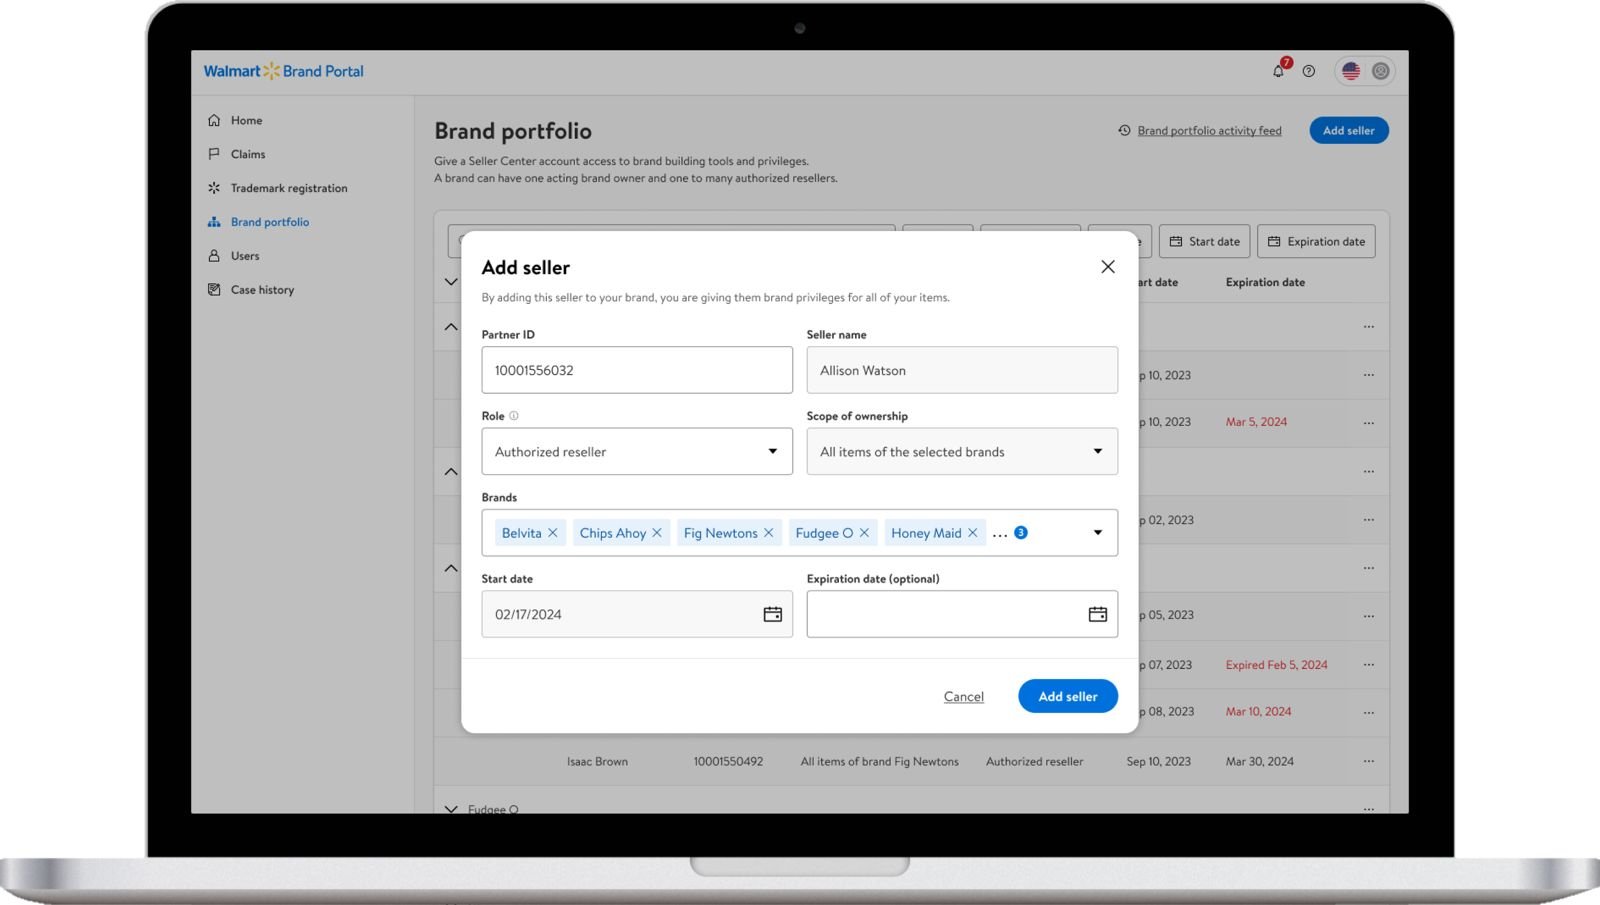Viewport: 1600px width, 905px height.
Task: Remove the Fig Newtons brand chip
Action: coord(769,533)
